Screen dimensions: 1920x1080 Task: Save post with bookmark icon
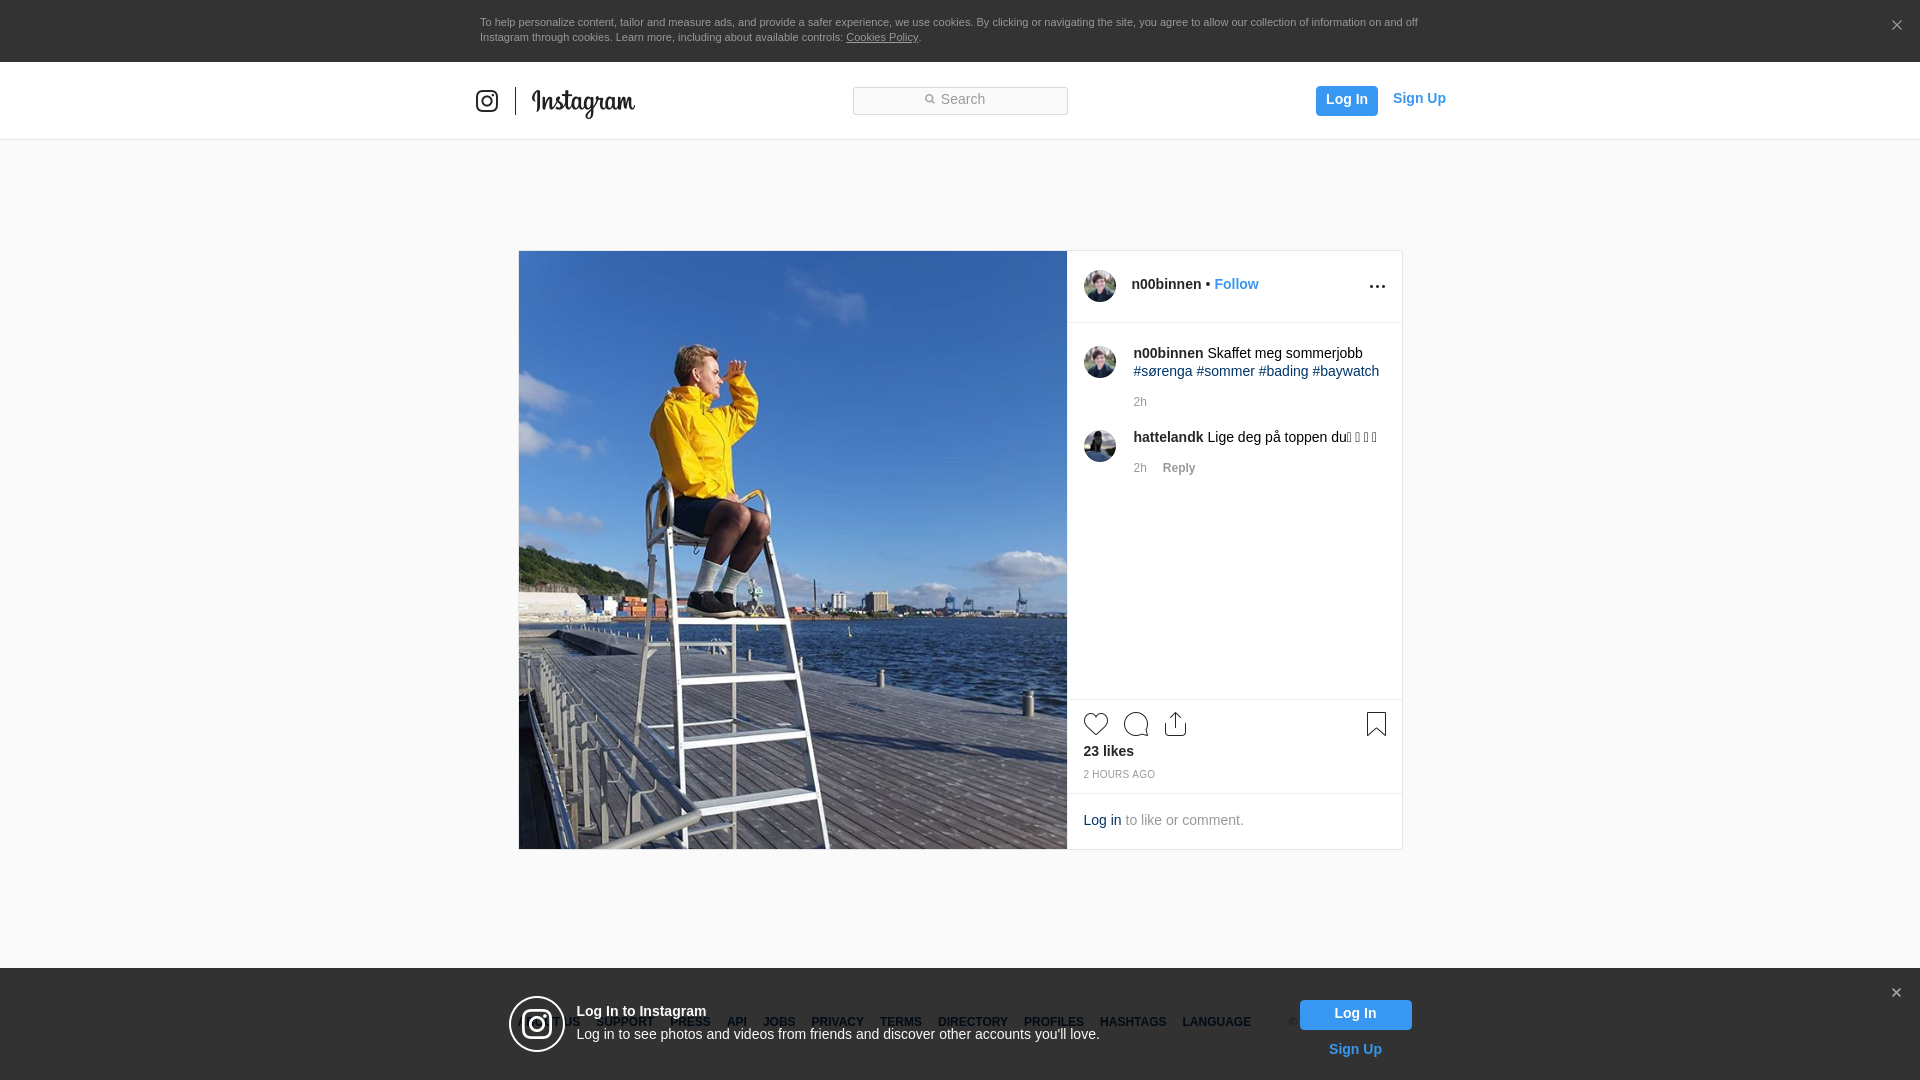(x=1376, y=724)
